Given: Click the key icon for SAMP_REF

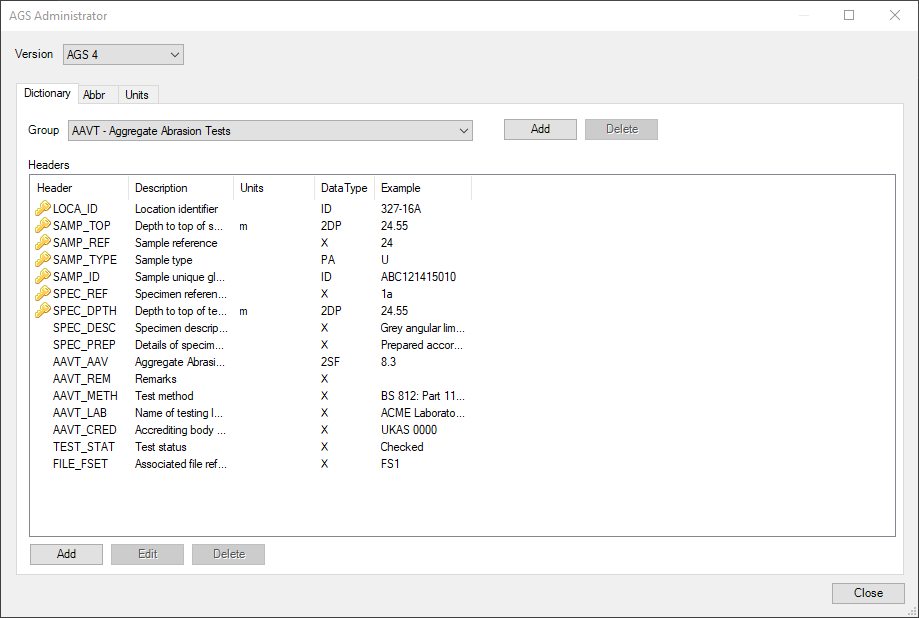Looking at the screenshot, I should 42,242.
